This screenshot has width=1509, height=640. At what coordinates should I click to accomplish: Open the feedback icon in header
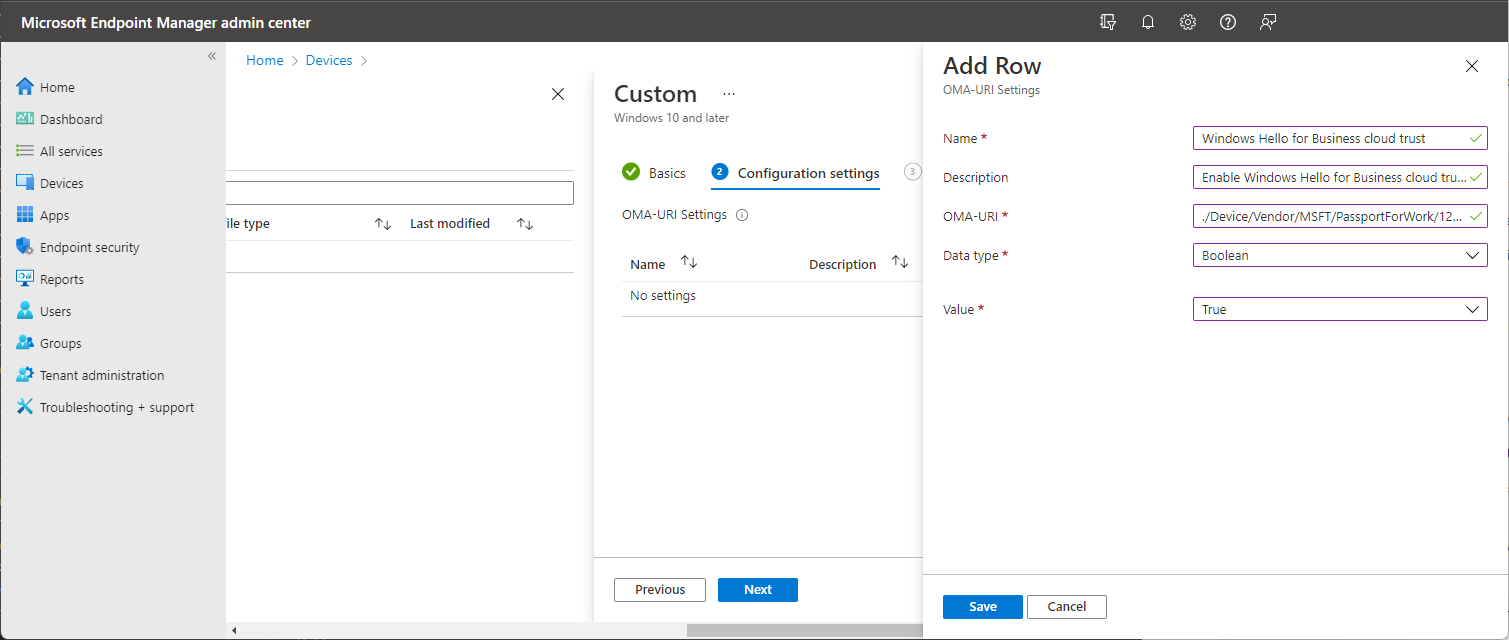pyautogui.click(x=1268, y=22)
